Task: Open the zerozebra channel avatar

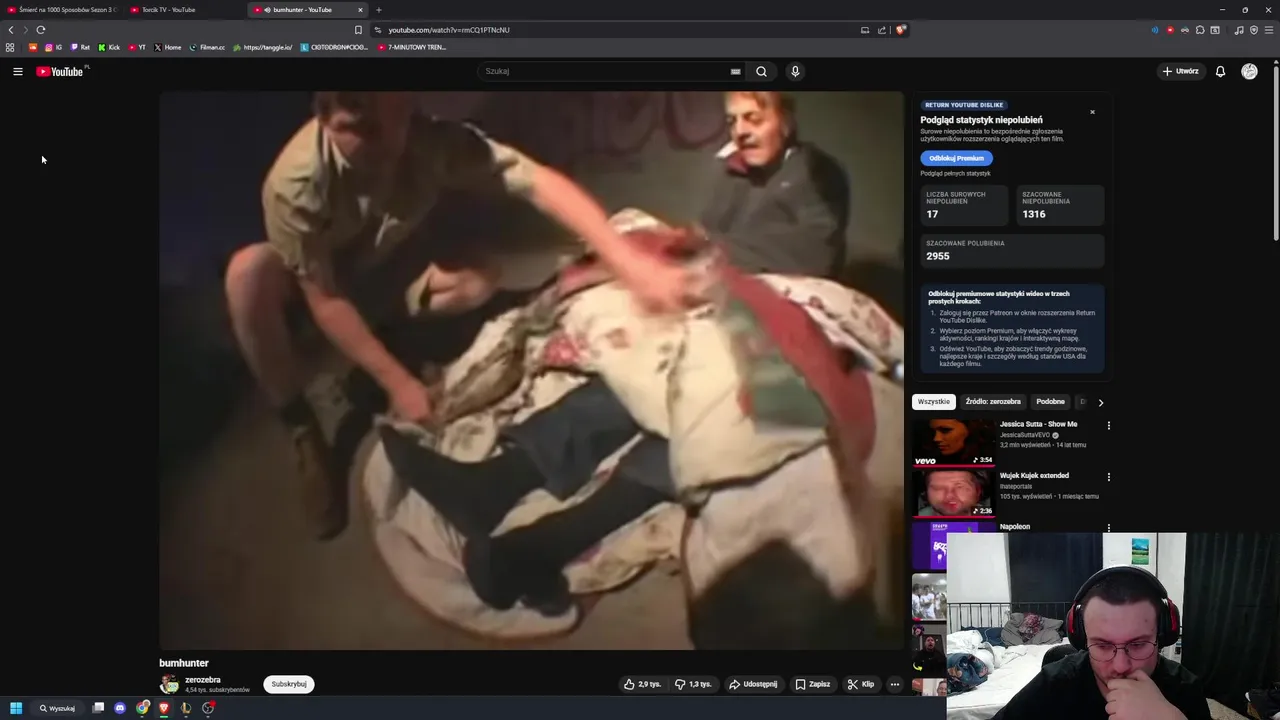Action: pos(170,684)
